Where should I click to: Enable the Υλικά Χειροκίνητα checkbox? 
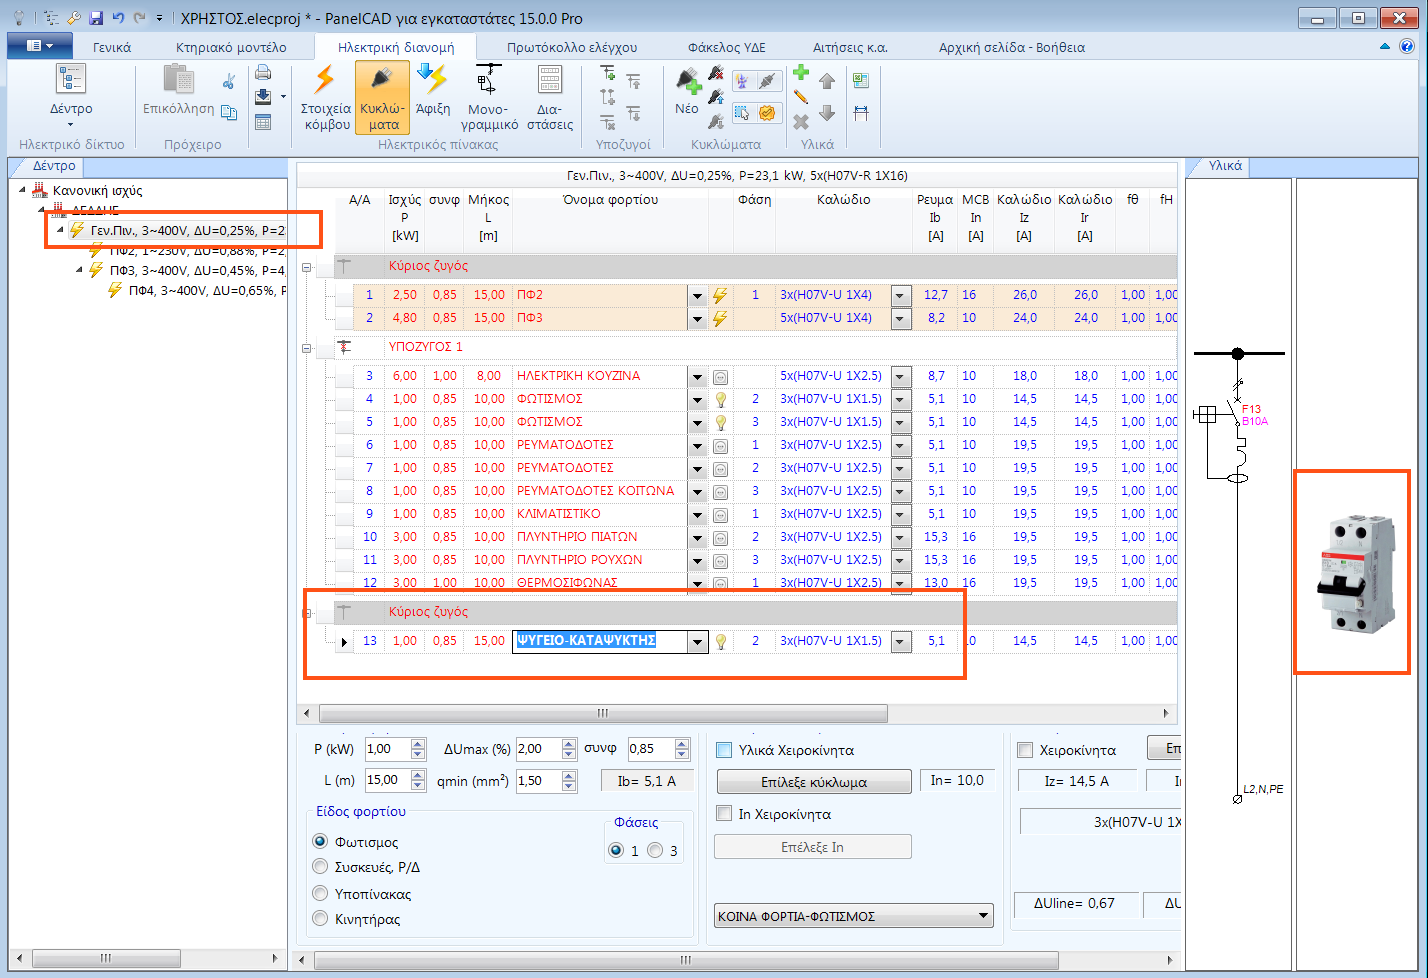725,750
